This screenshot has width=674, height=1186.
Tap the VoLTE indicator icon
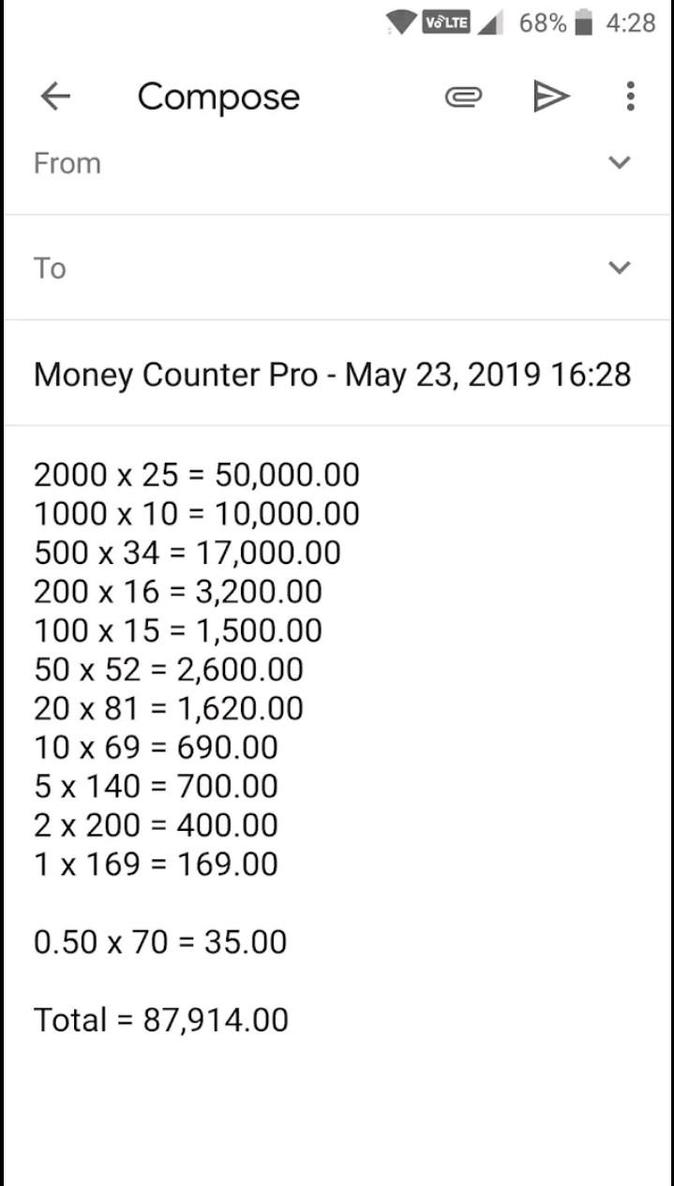click(x=446, y=23)
